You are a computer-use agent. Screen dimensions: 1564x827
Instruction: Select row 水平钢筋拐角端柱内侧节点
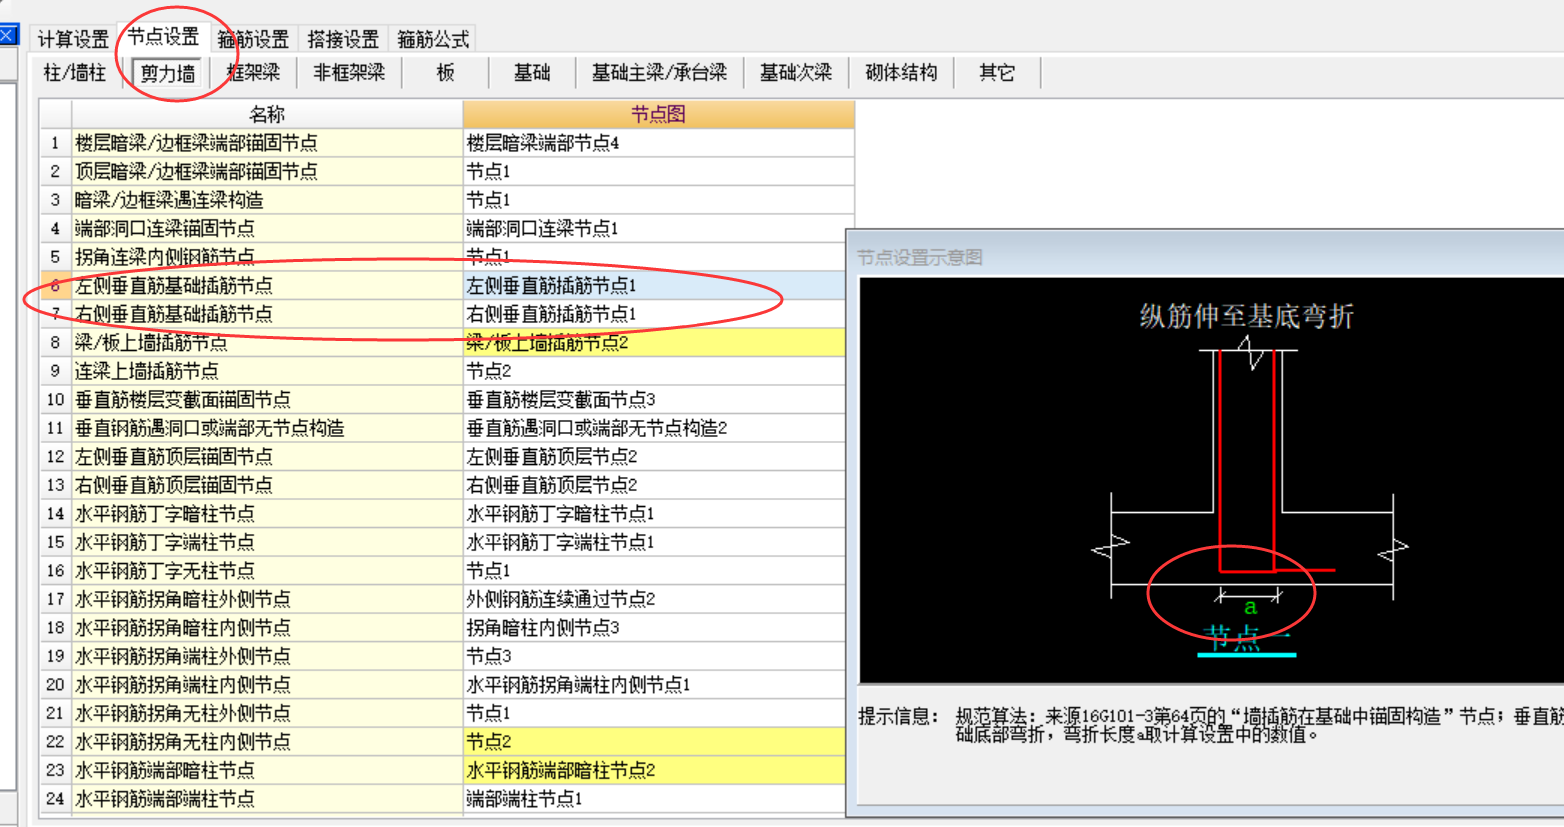click(267, 684)
